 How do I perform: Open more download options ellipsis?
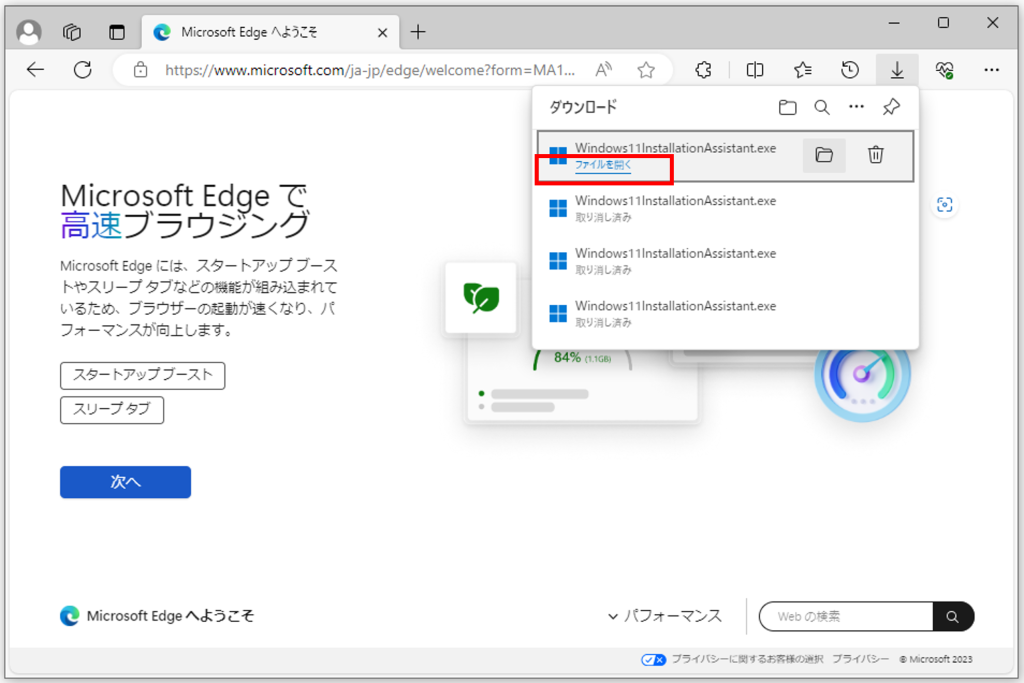(x=856, y=106)
